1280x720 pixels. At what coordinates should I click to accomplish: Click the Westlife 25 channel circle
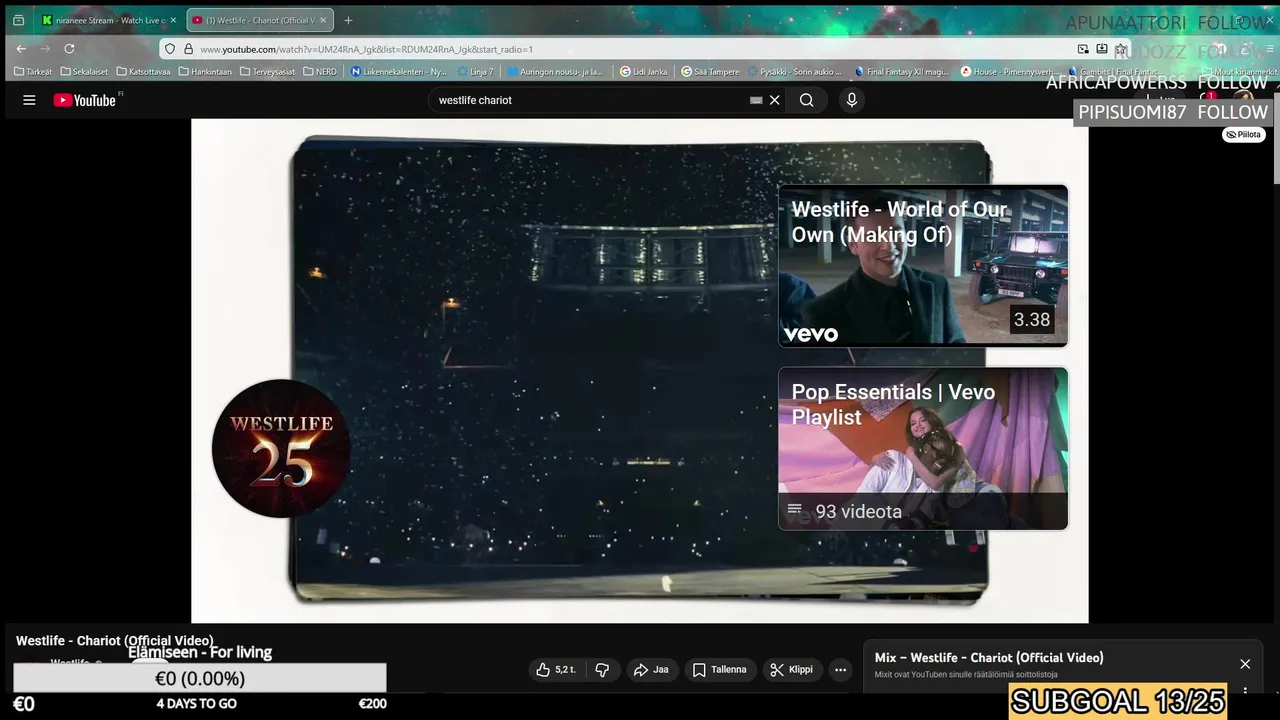click(x=281, y=448)
